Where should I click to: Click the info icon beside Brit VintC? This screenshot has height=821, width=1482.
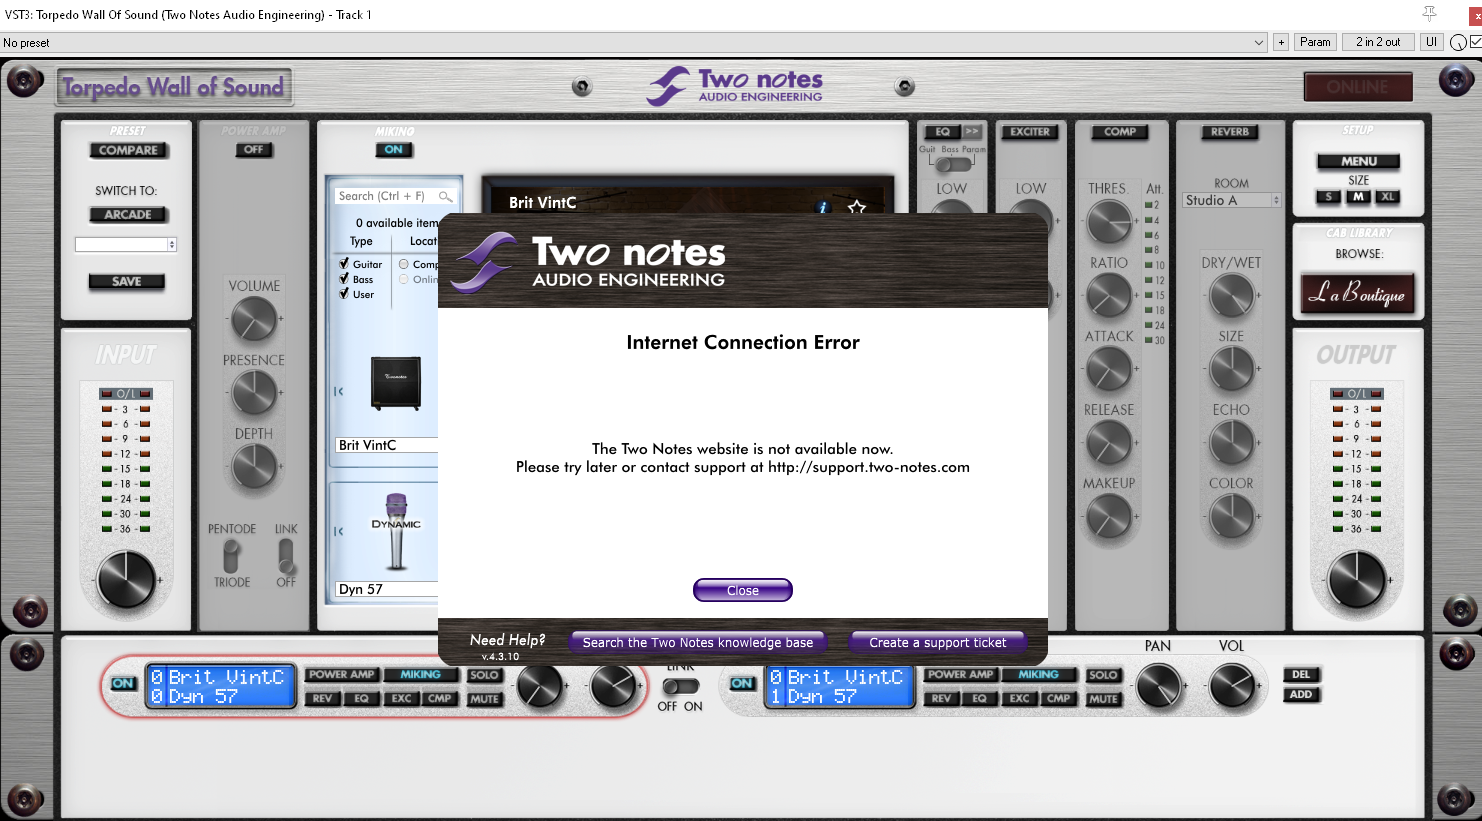(823, 207)
